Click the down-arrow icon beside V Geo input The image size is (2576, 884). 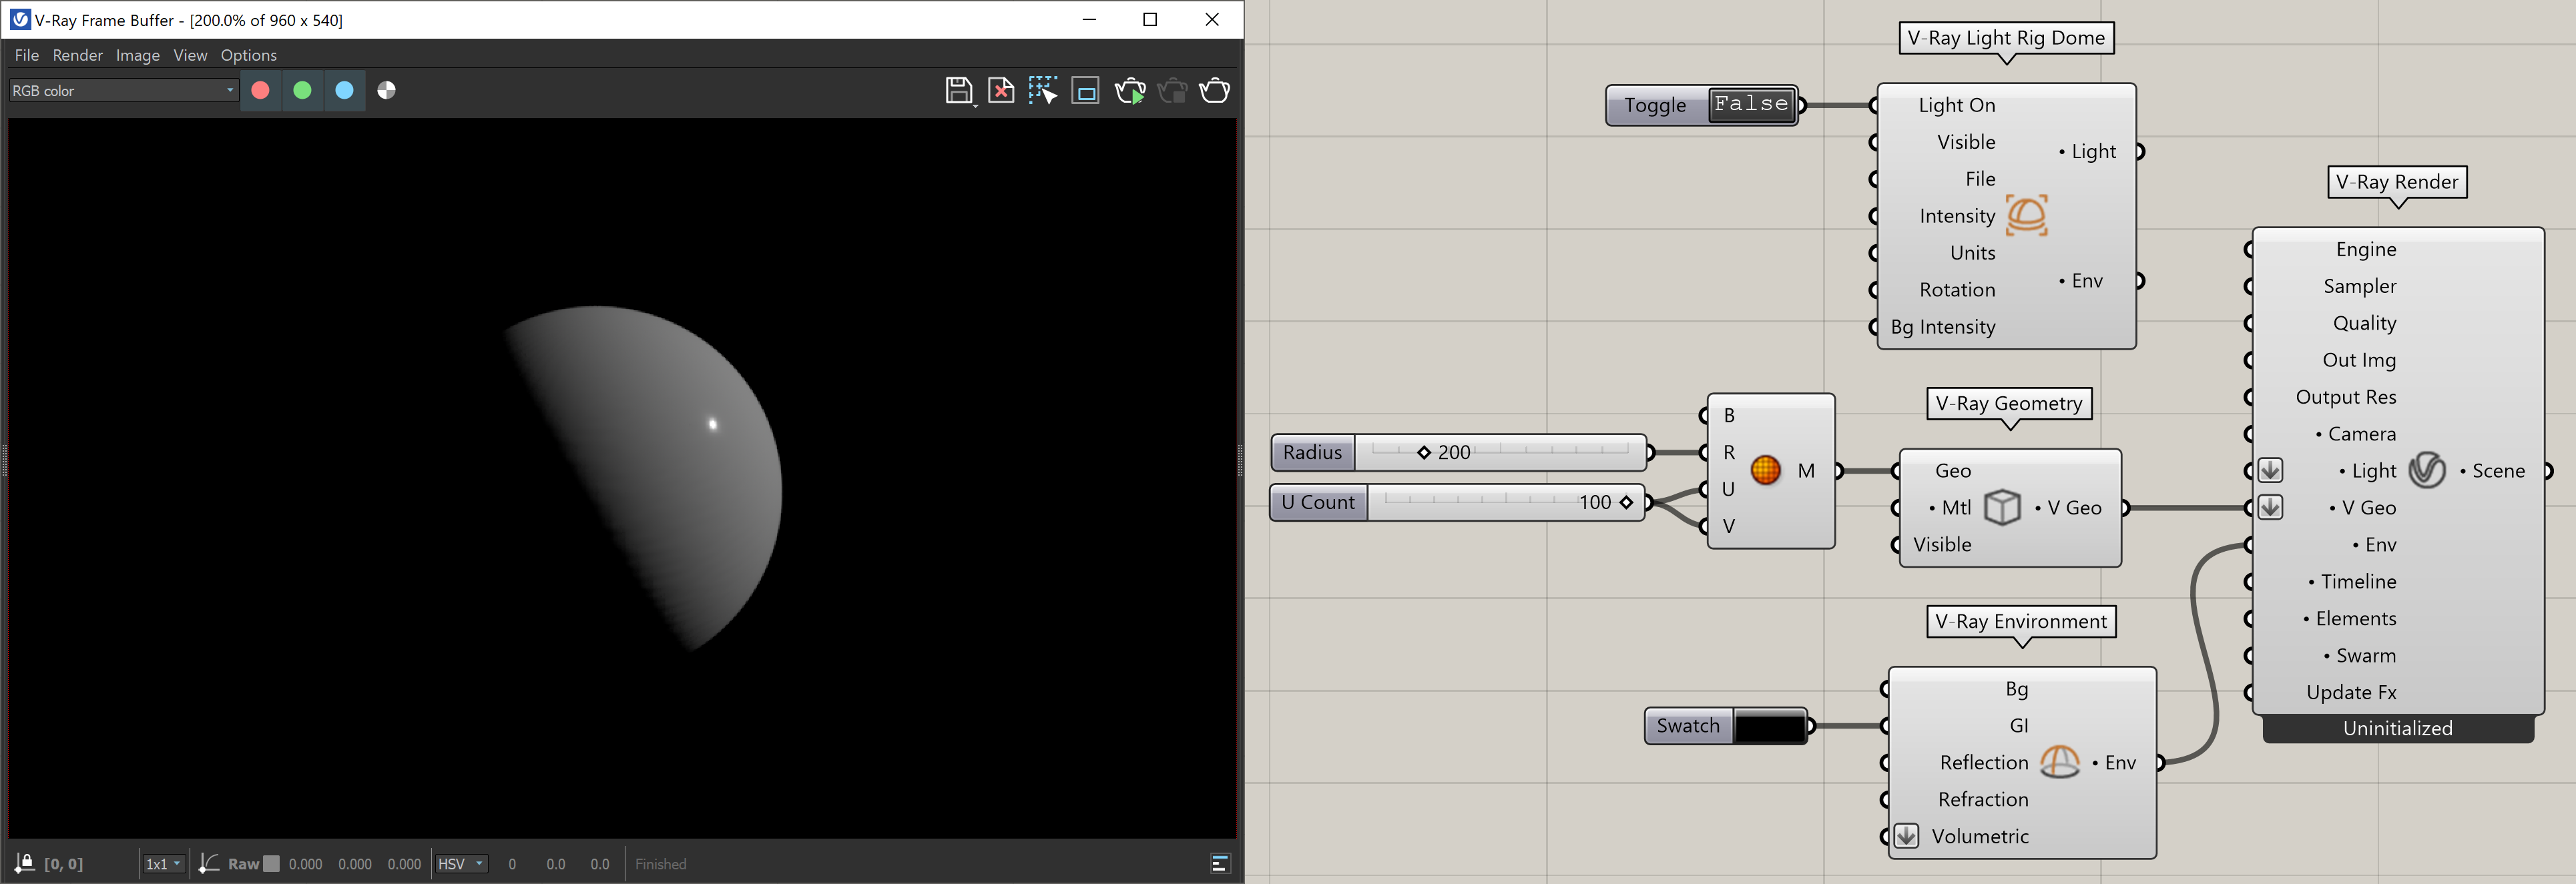(2270, 508)
